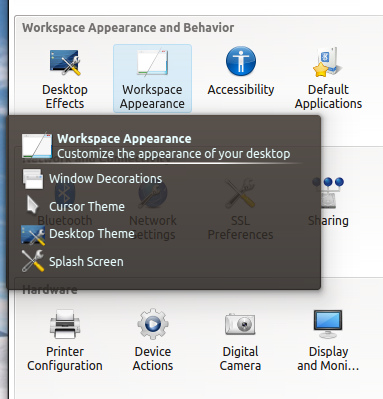Click the "Workspace Appearance and Behavior" heading

128,28
